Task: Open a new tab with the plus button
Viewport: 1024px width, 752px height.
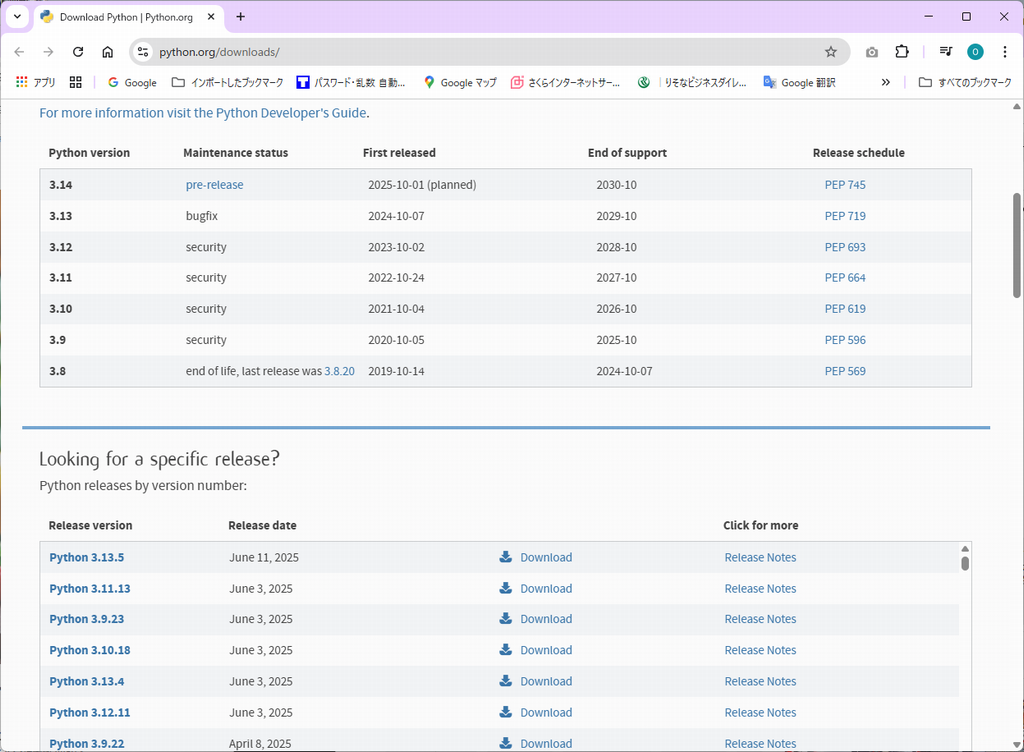Action: coord(240,17)
